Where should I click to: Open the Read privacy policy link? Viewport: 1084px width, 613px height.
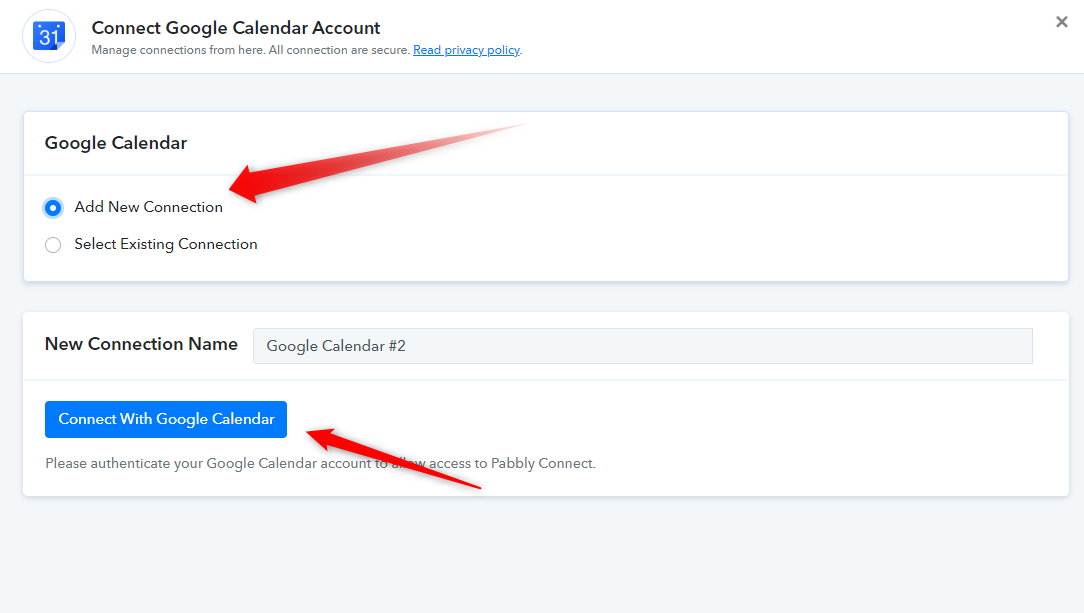pos(466,50)
